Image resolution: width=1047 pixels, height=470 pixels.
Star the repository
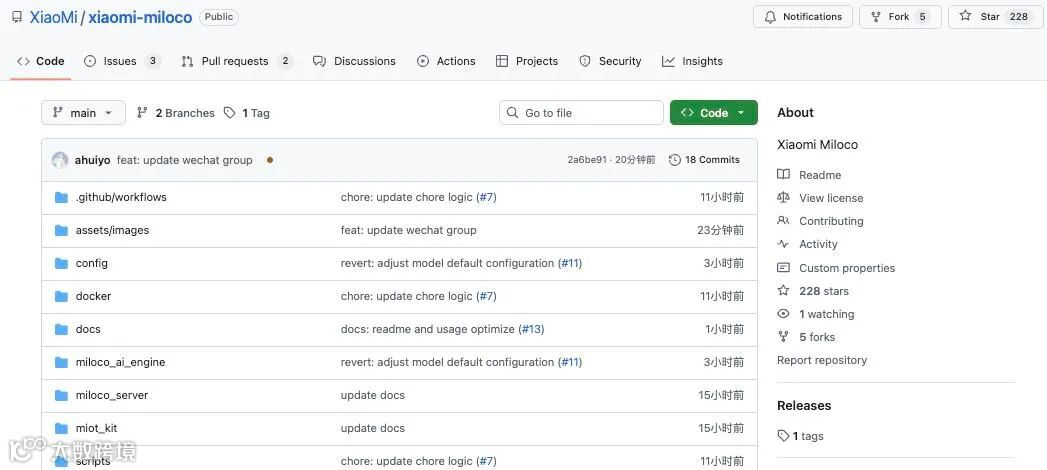996,17
